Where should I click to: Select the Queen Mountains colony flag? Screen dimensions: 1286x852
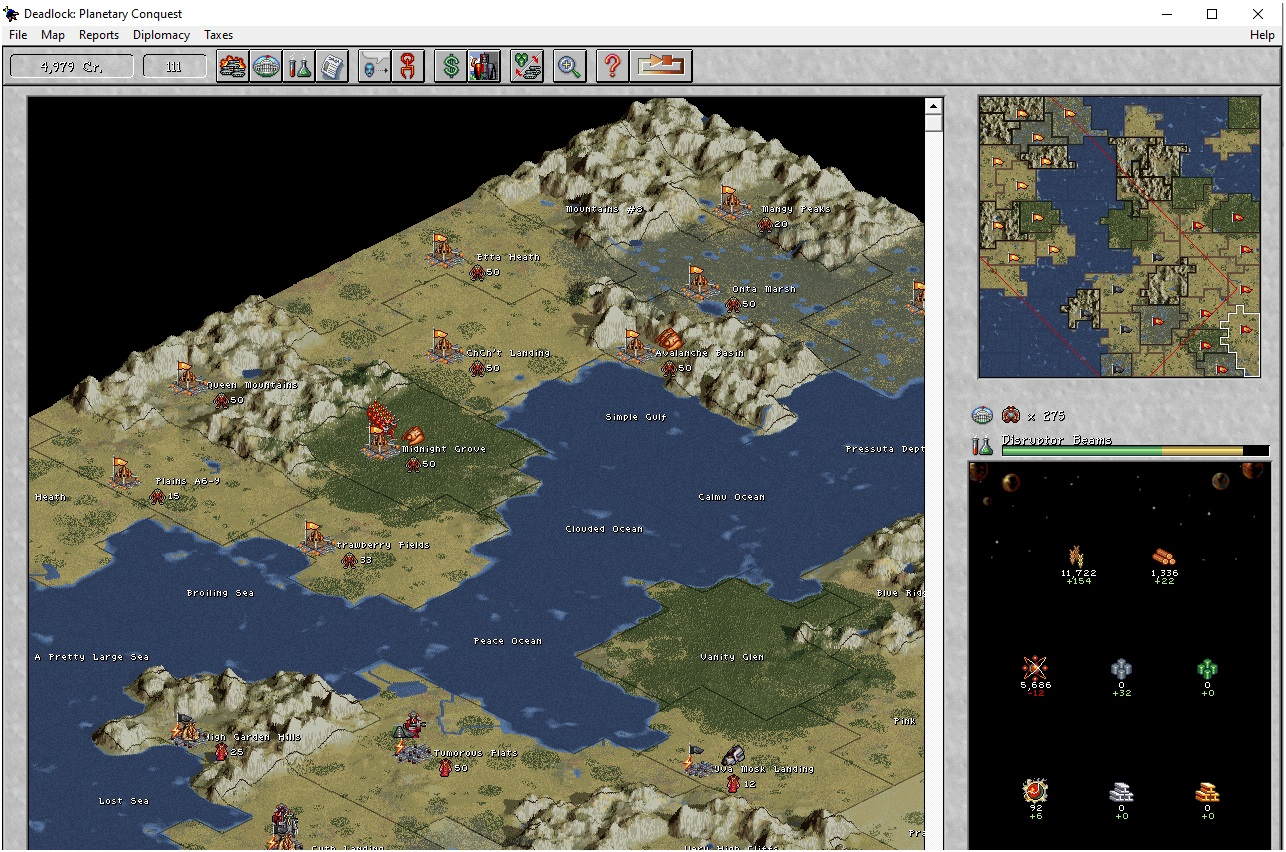[x=186, y=378]
